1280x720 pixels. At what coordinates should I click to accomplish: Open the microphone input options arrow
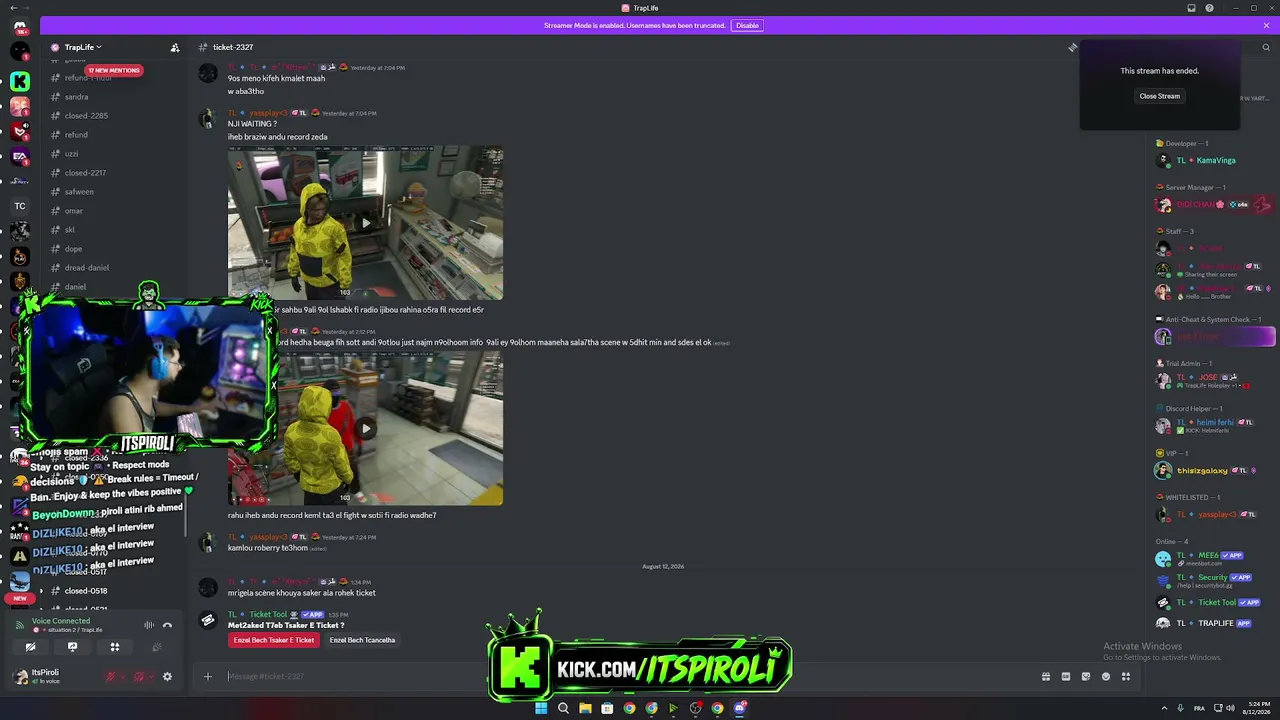pos(123,677)
